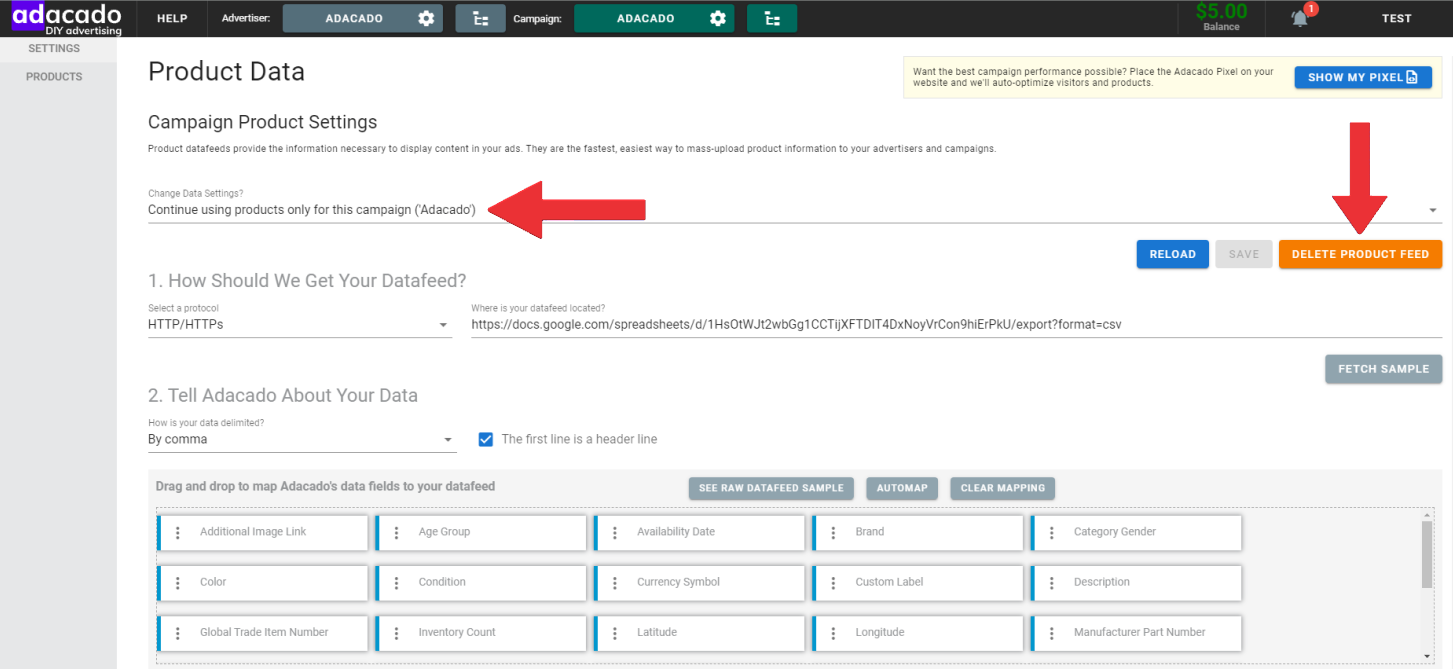Click drag handle on Inventory Count
The width and height of the screenshot is (1453, 669).
(x=396, y=632)
